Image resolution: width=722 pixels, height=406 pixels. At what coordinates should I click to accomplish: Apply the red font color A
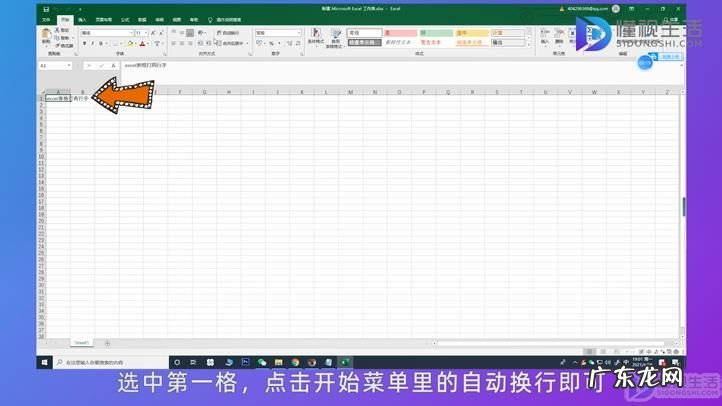pos(142,43)
